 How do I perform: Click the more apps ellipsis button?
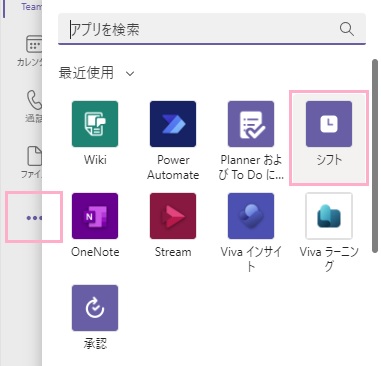pos(34,218)
